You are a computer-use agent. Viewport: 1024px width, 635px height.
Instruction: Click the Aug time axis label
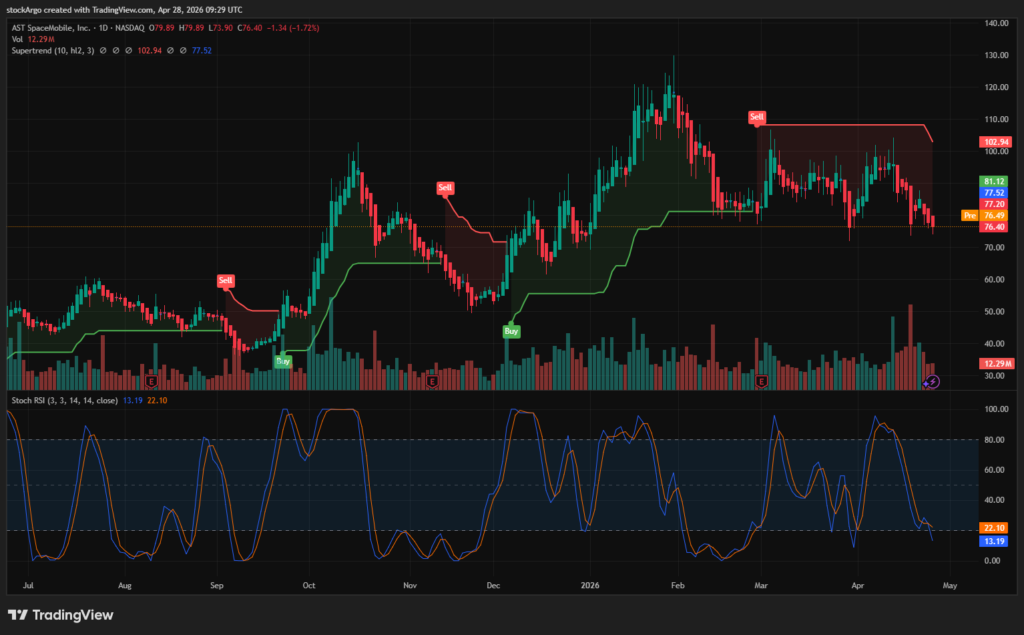(124, 585)
